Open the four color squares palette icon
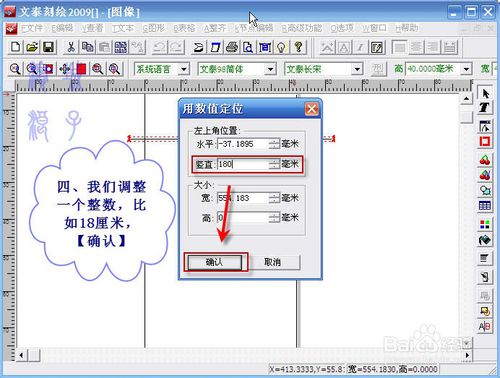The width and height of the screenshot is (500, 378). [x=485, y=224]
